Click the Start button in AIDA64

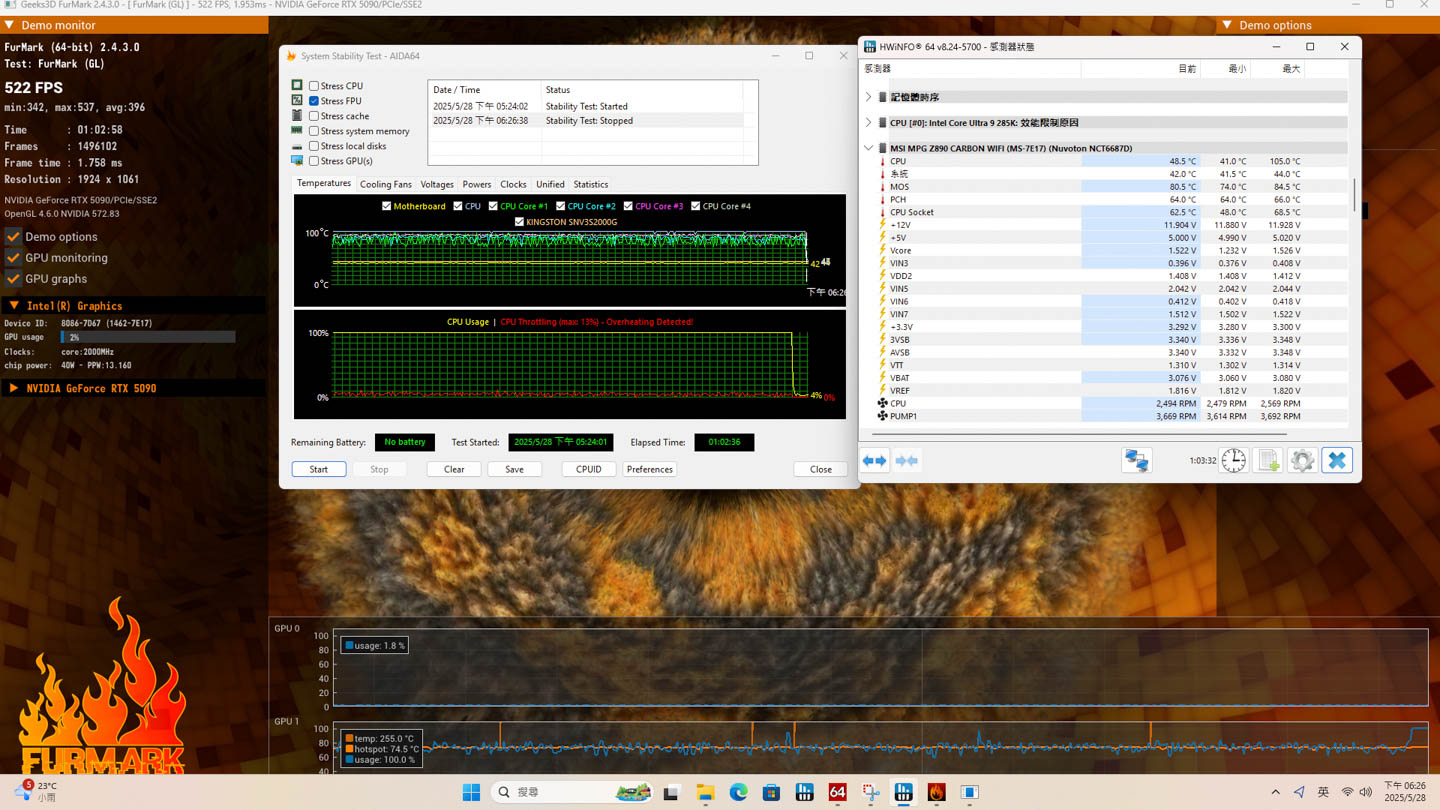(x=319, y=469)
